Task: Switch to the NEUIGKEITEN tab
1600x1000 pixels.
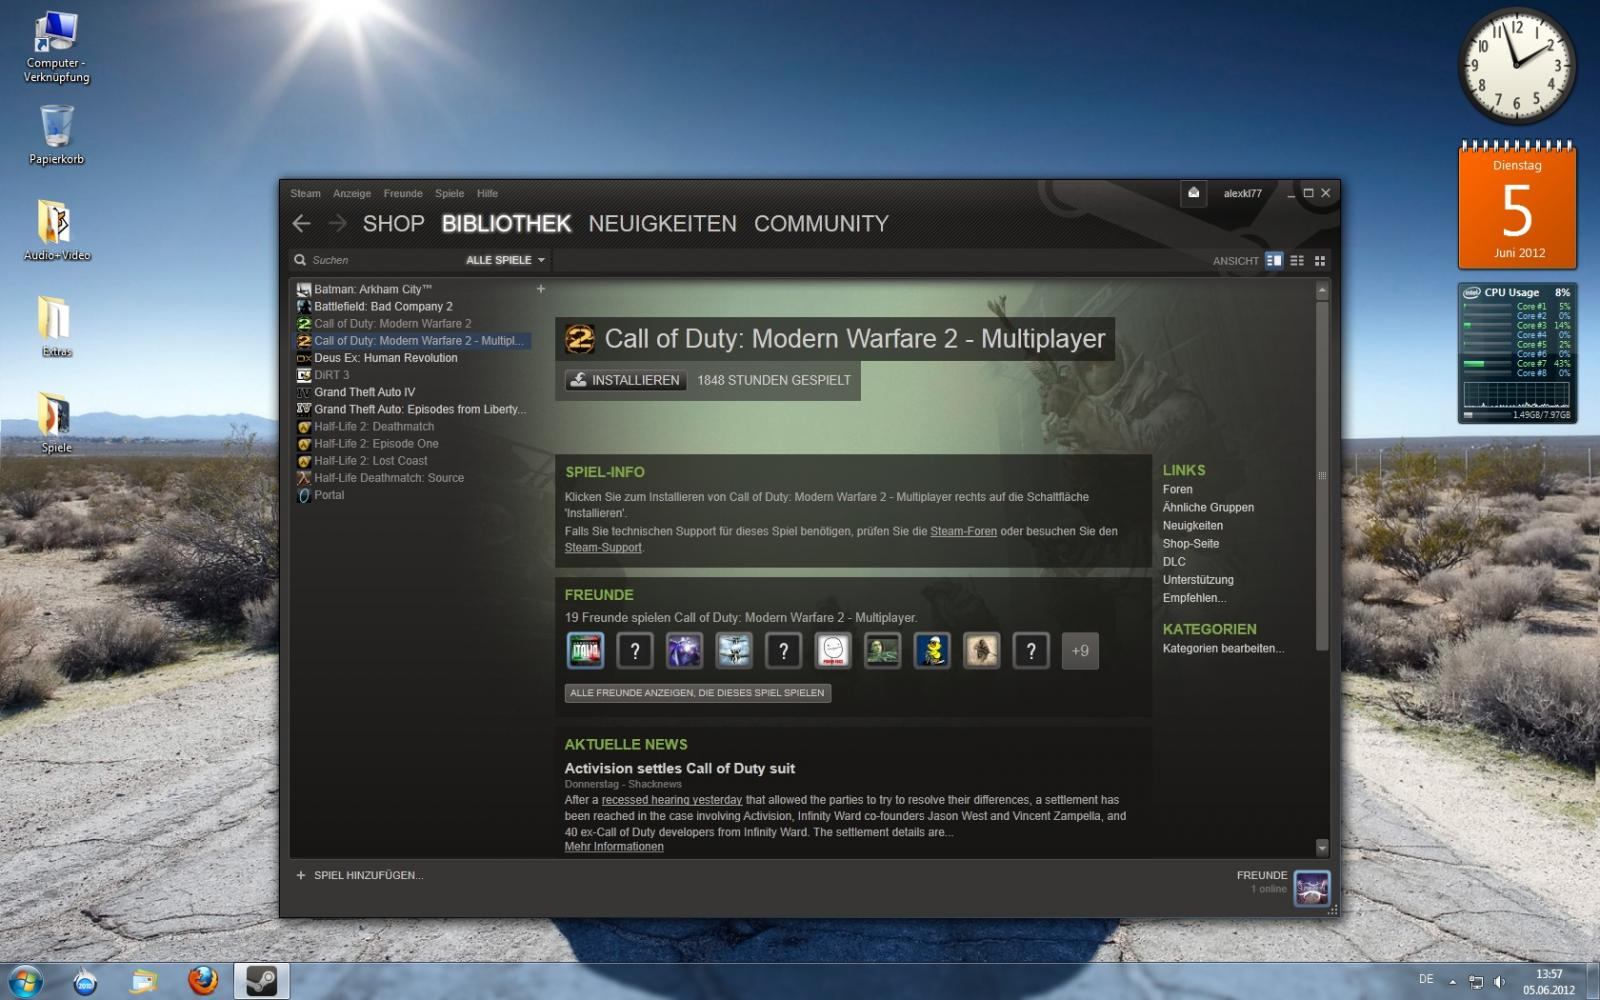Action: pos(662,224)
